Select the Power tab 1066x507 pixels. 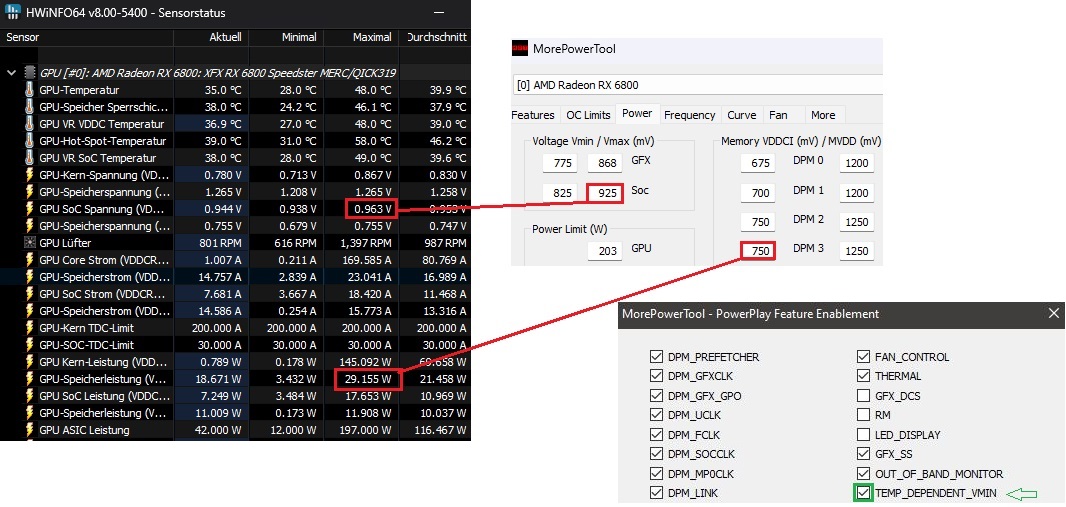coord(637,113)
